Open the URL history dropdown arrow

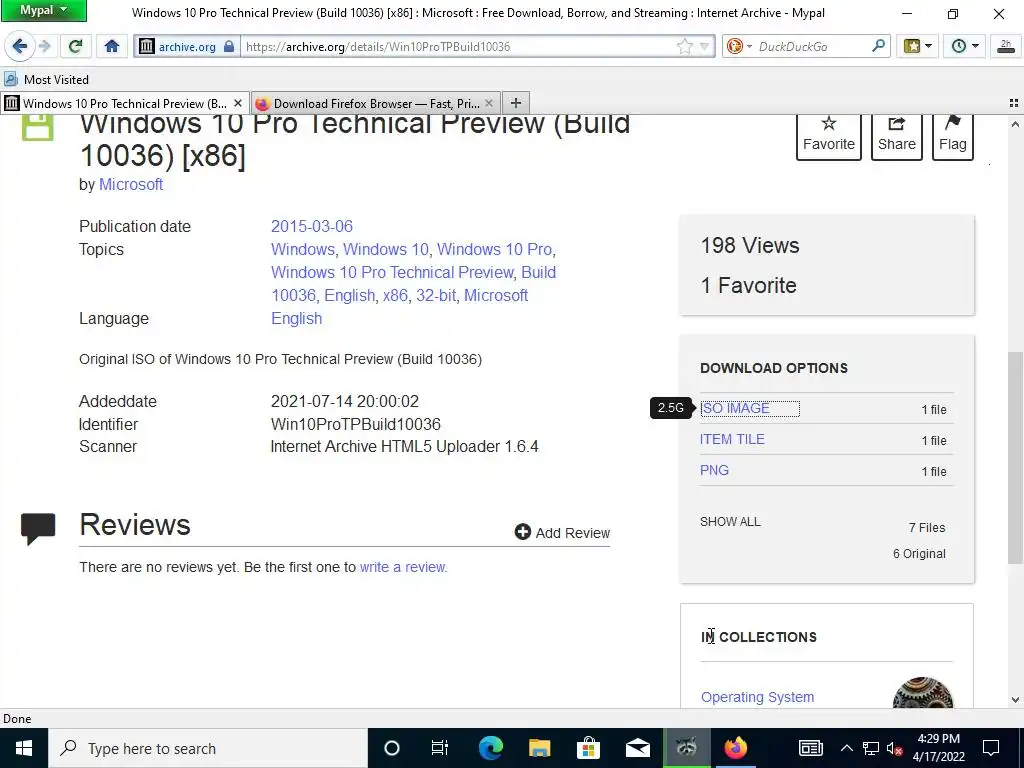(704, 46)
